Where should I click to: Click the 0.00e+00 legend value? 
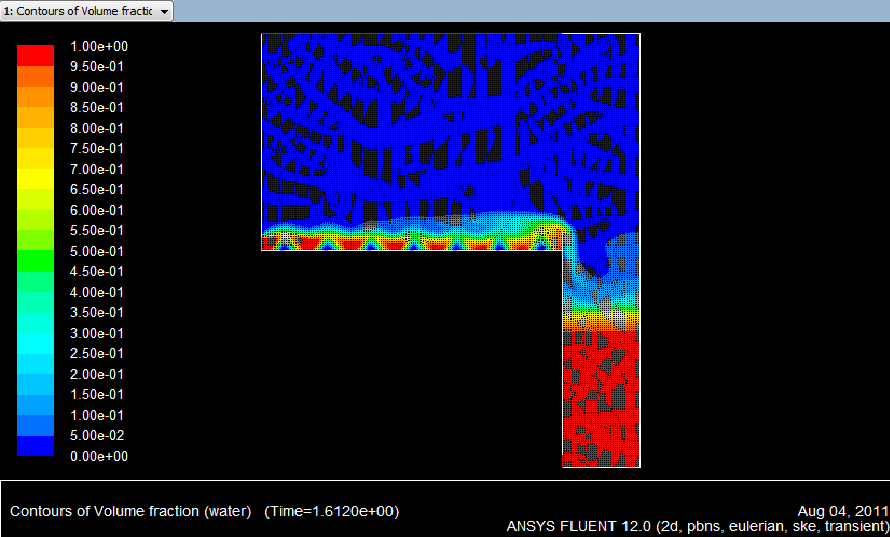99,456
